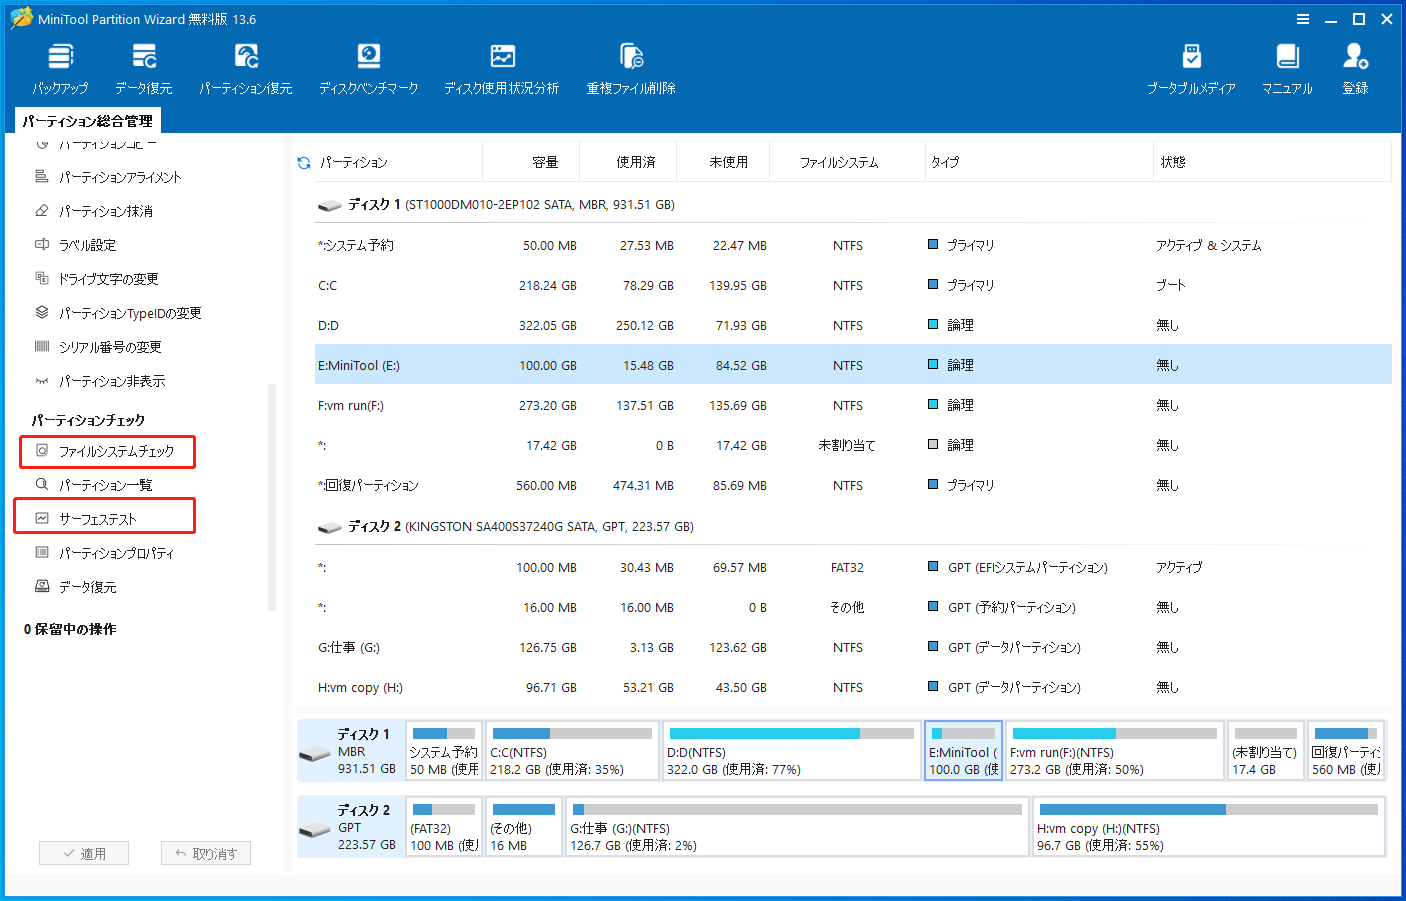Select H:vm copy (H:) block in disk map
Screen dimensions: 1406x901
click(x=1209, y=827)
